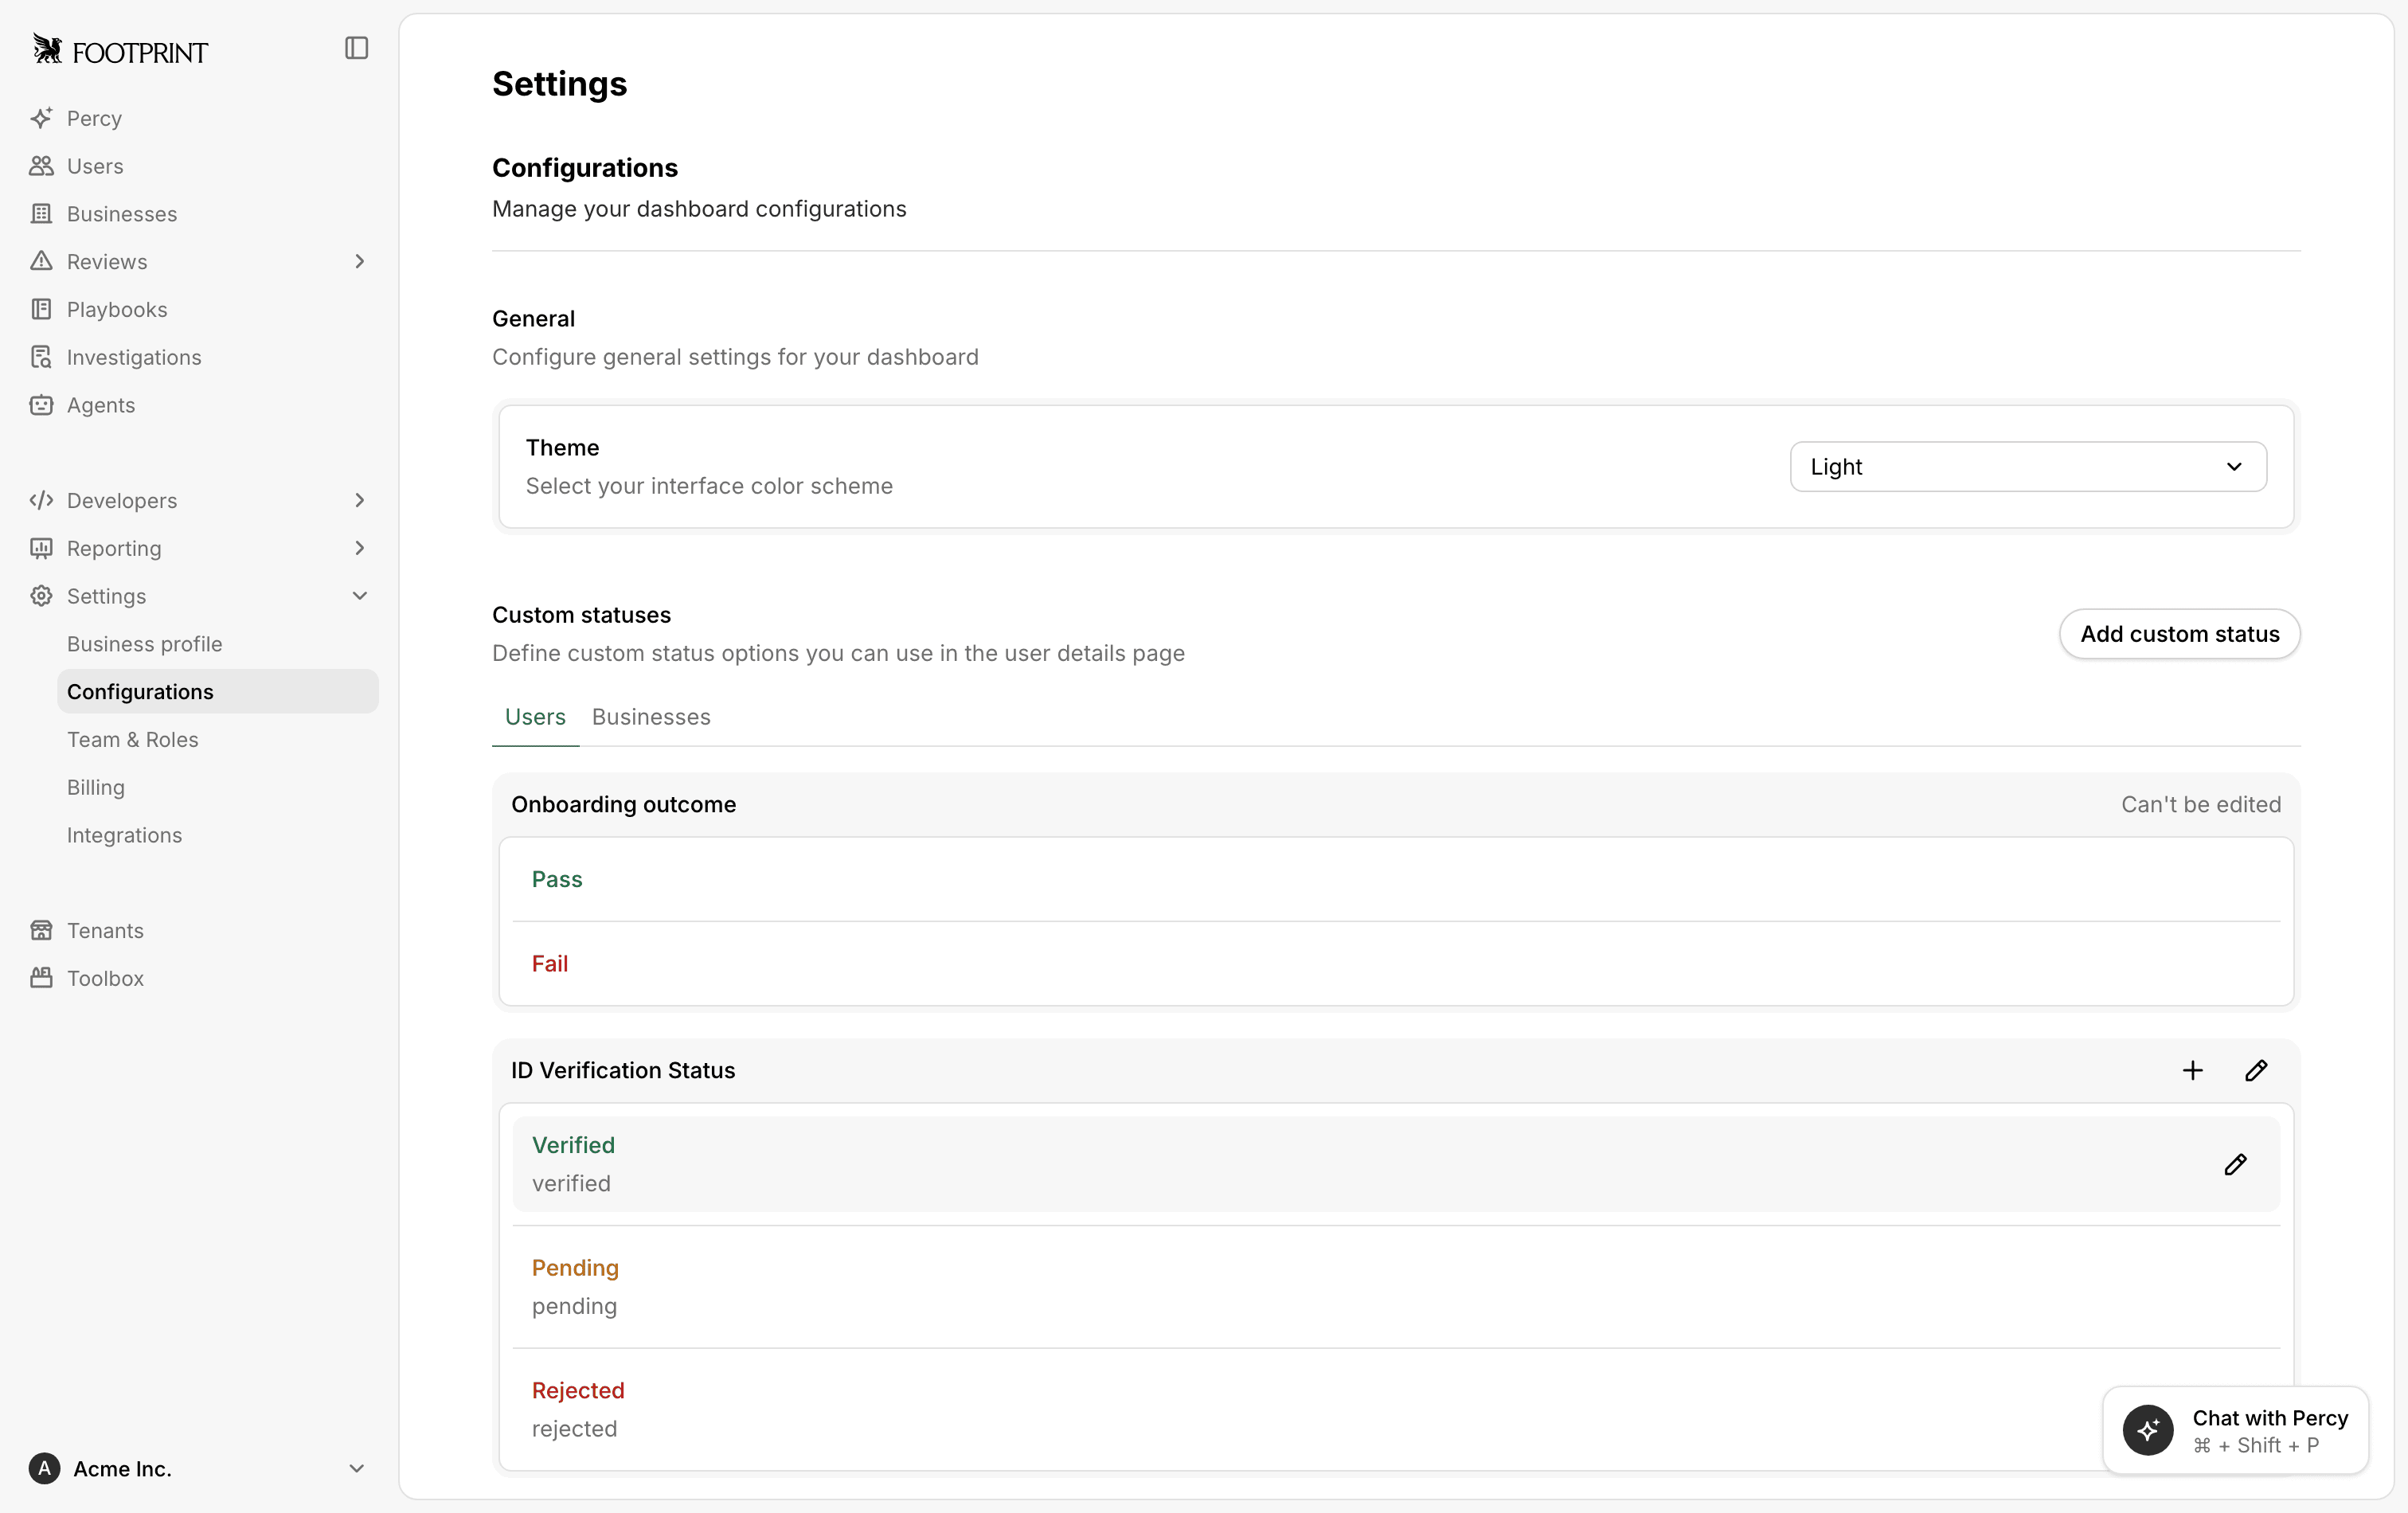Click the Footprint logo icon
Screen dimensions: 2408x1513
(x=47, y=49)
